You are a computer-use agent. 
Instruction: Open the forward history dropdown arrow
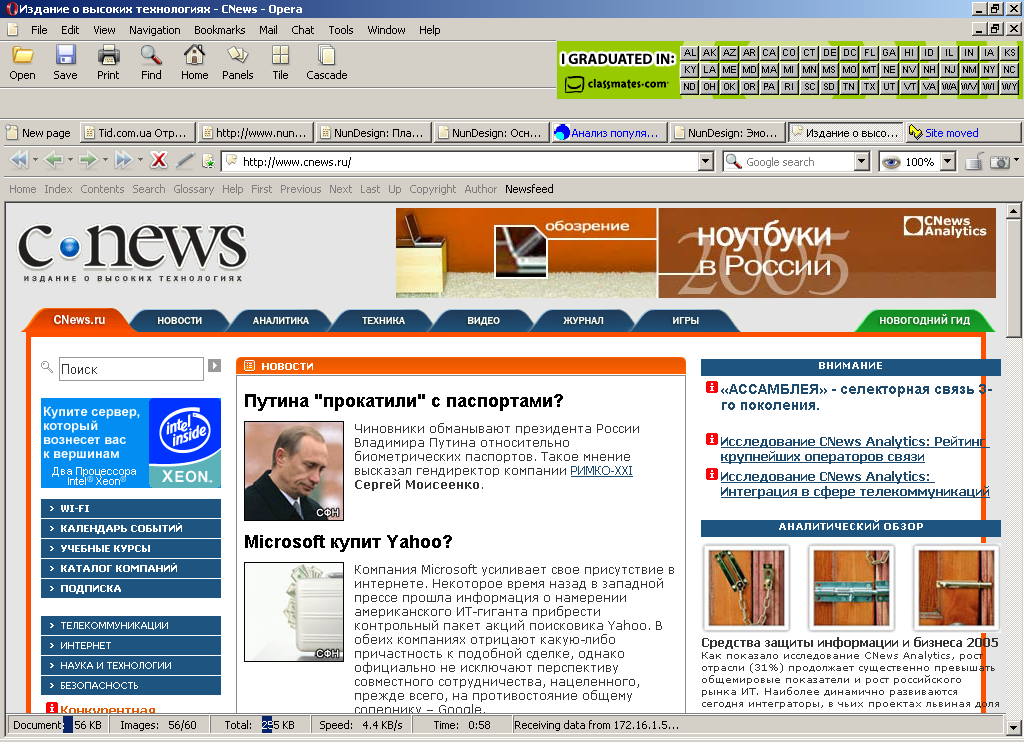pos(105,160)
